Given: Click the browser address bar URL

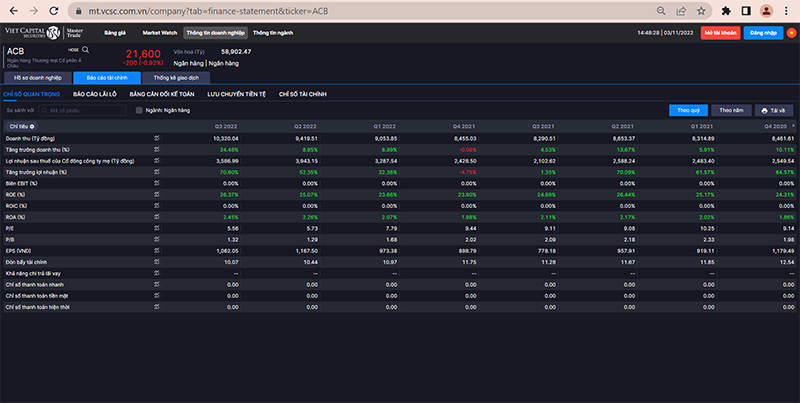Looking at the screenshot, I should click(x=208, y=11).
